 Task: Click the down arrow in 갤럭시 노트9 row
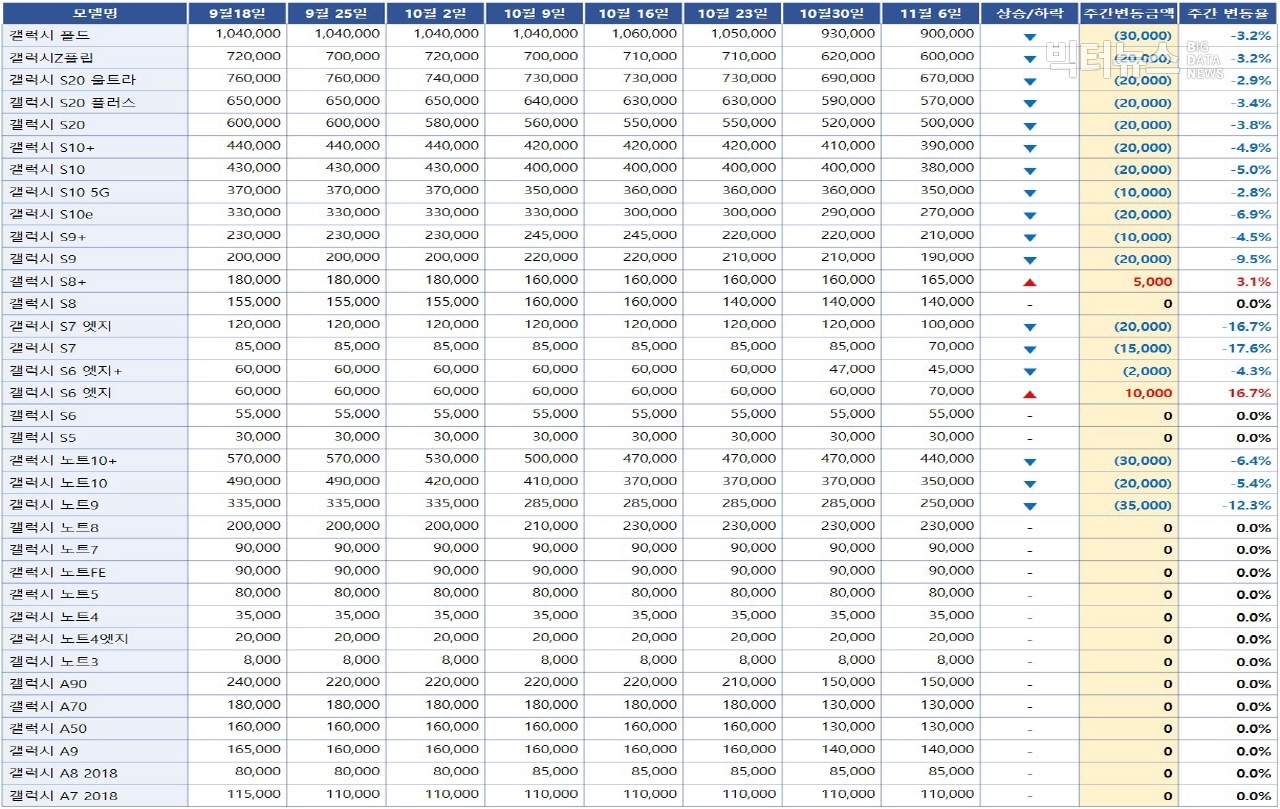(x=1030, y=507)
